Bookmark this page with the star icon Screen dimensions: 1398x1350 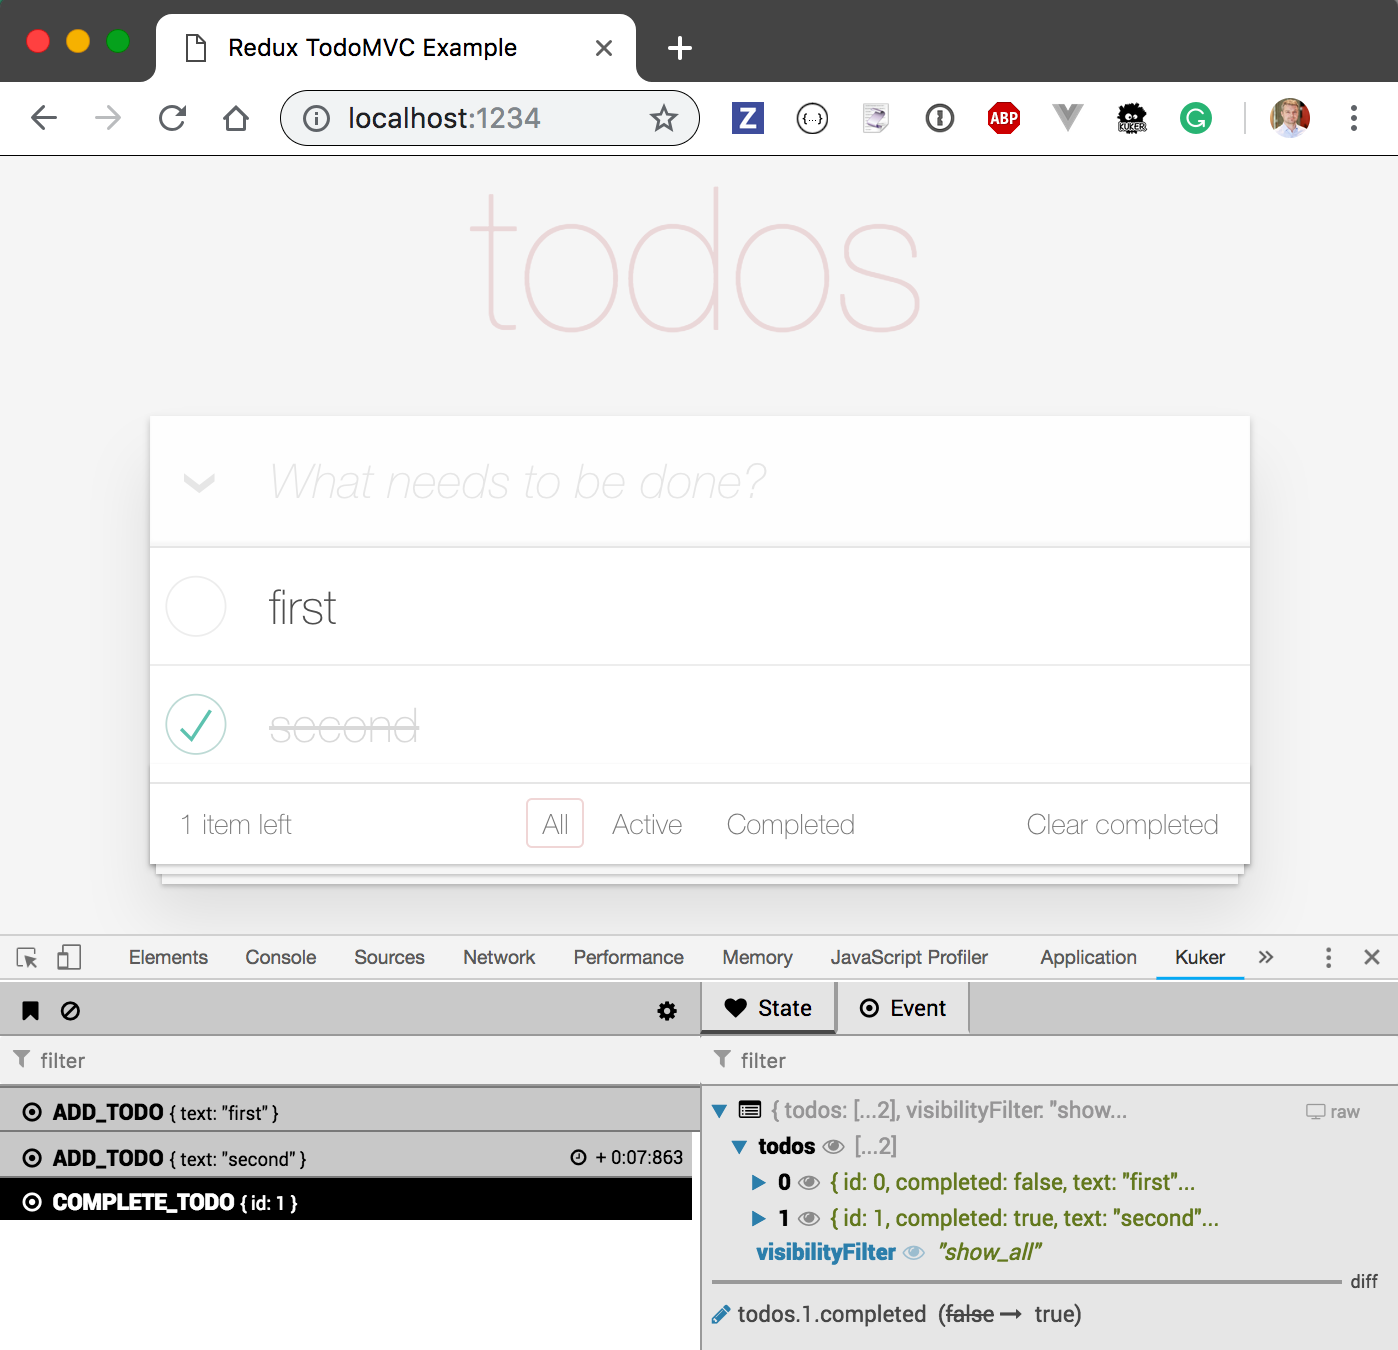663,119
